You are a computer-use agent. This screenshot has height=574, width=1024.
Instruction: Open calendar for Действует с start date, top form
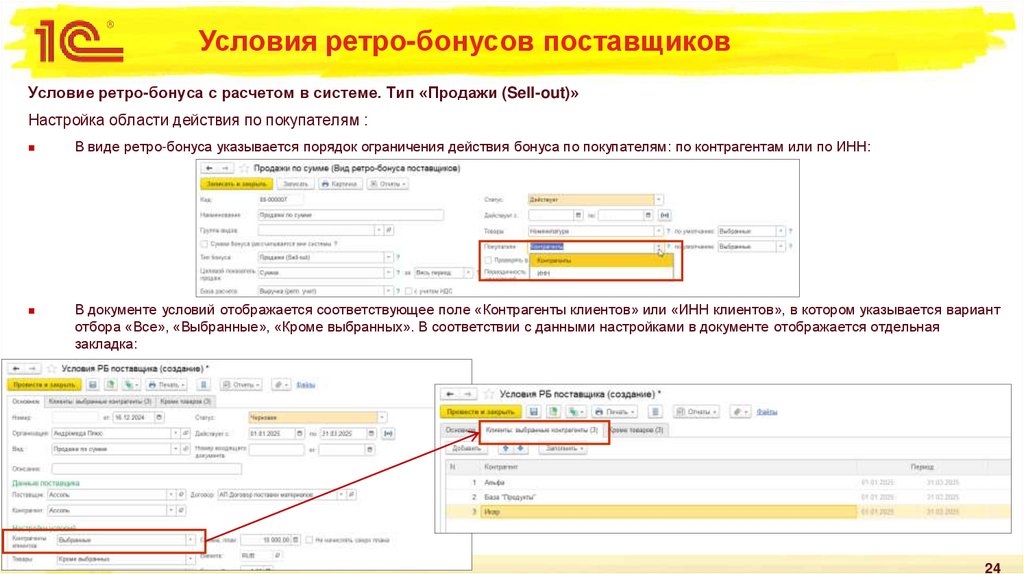578,215
